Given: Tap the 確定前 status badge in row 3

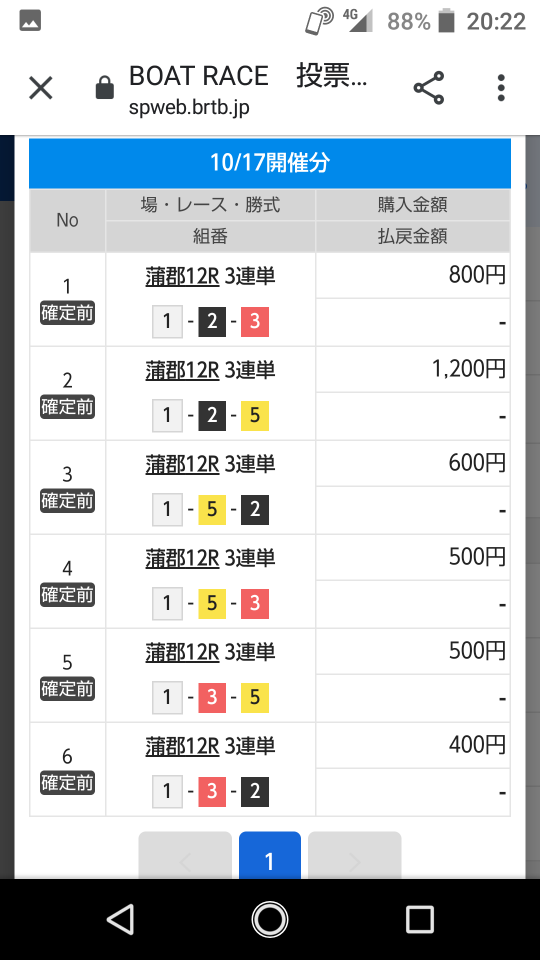Looking at the screenshot, I should (67, 501).
